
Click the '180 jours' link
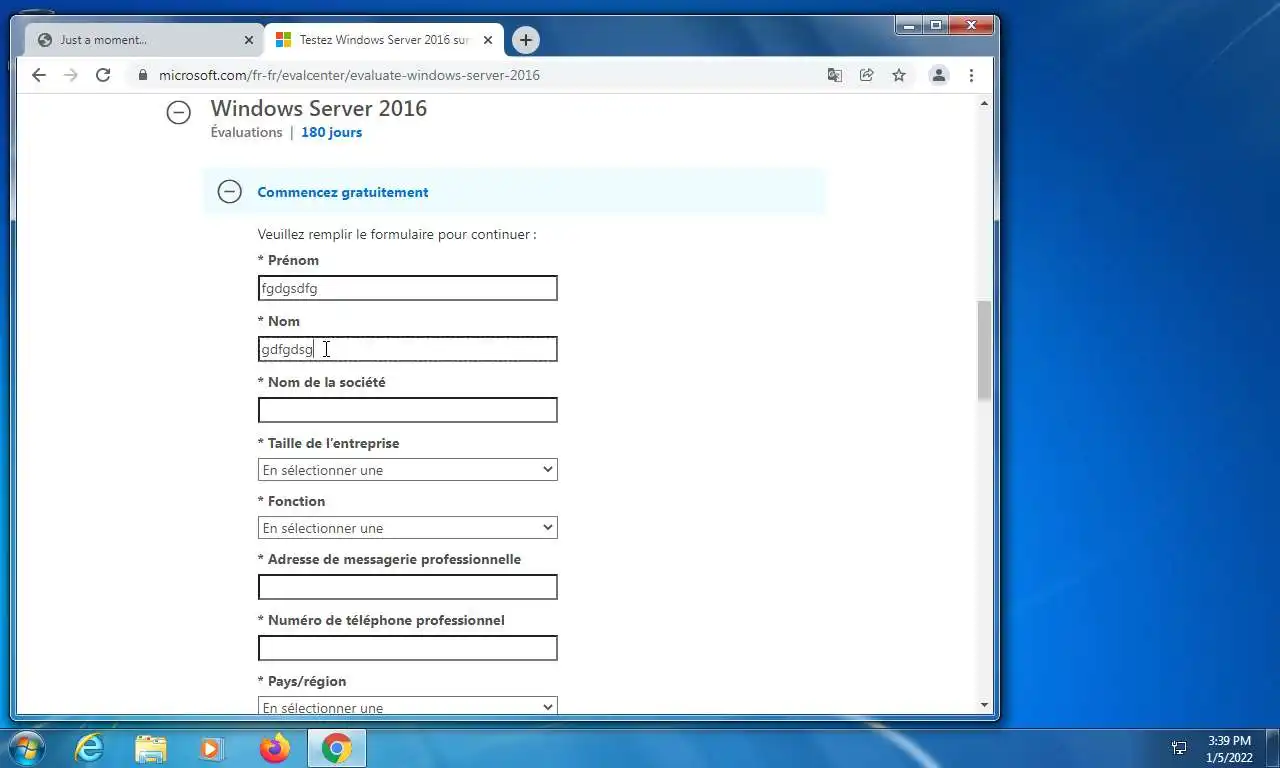[331, 132]
